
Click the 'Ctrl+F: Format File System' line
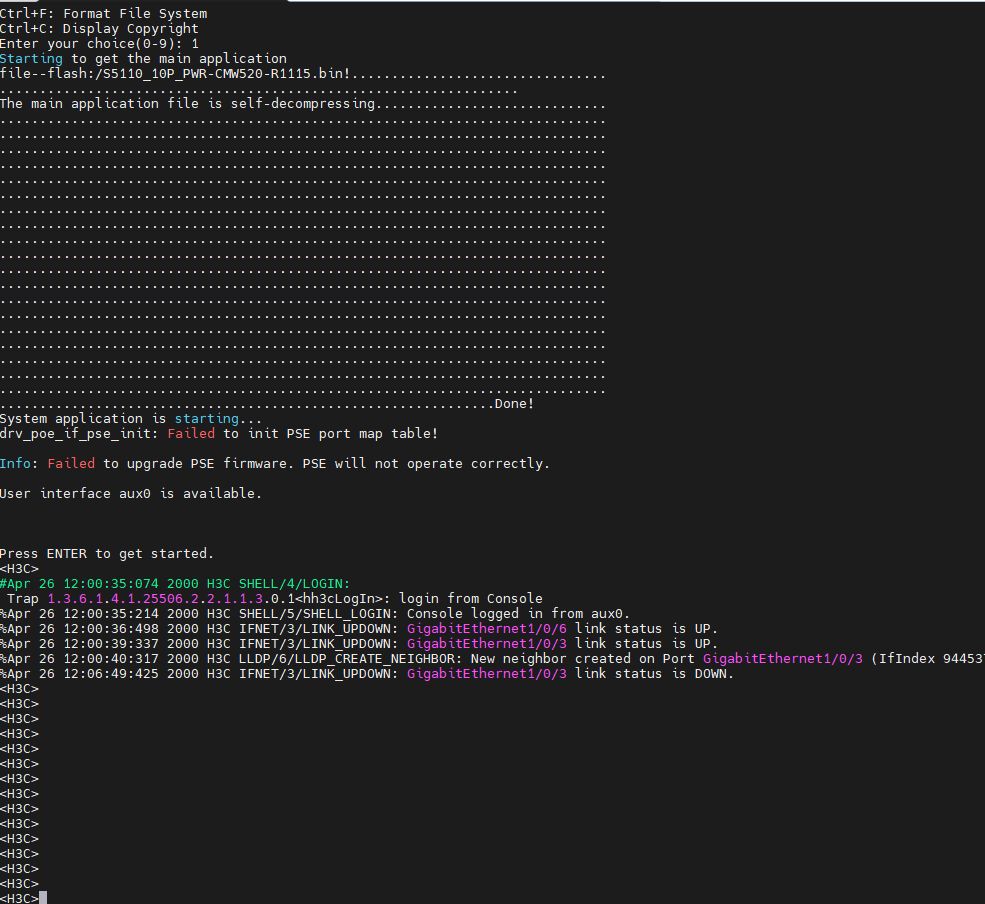coord(103,14)
